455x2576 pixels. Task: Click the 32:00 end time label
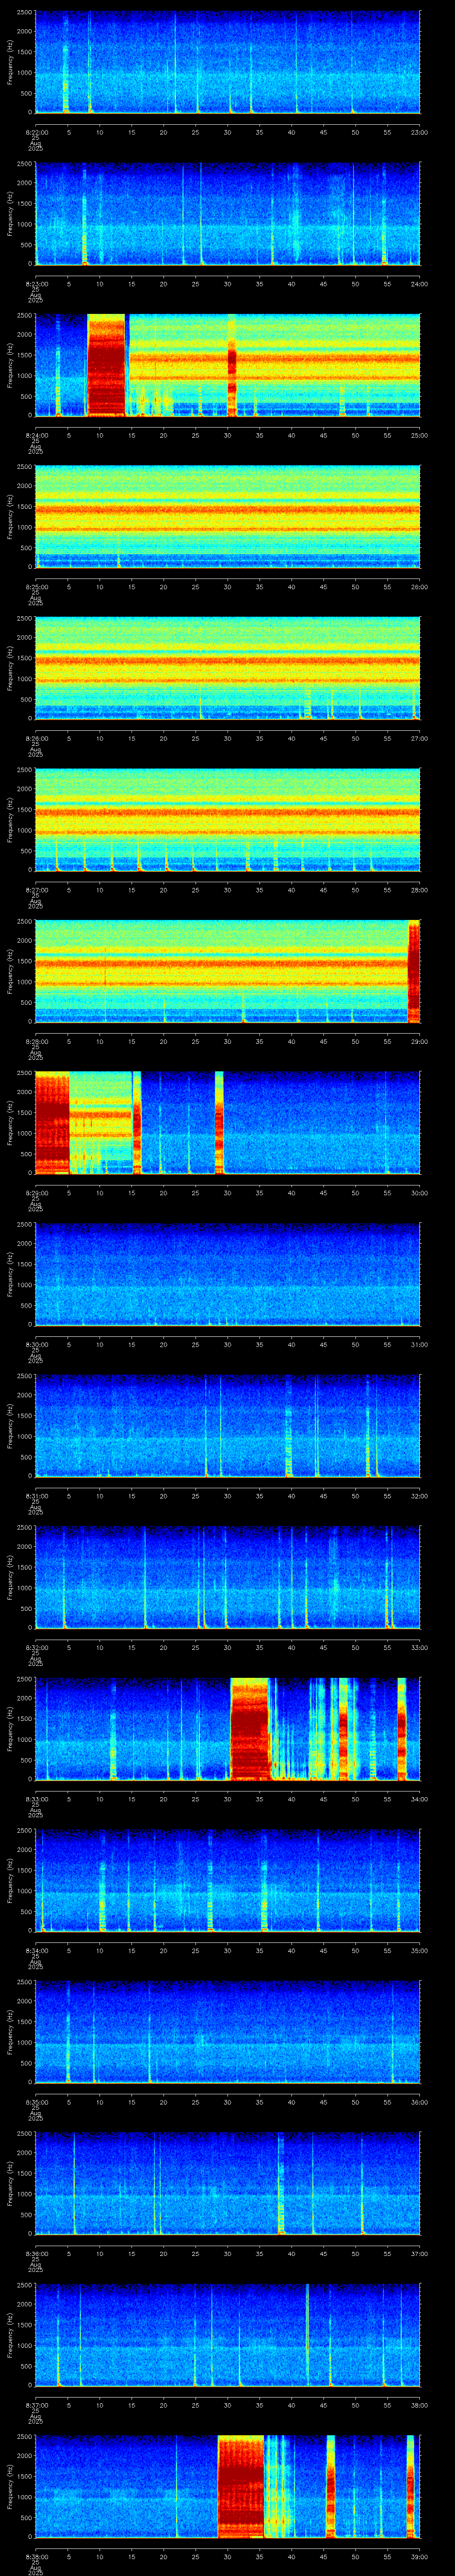(x=419, y=1497)
